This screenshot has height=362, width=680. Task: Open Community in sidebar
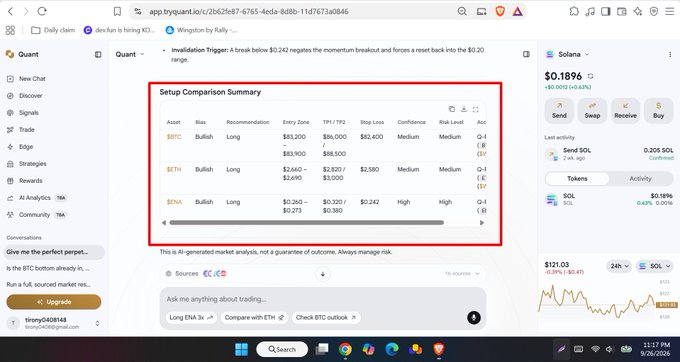point(36,215)
